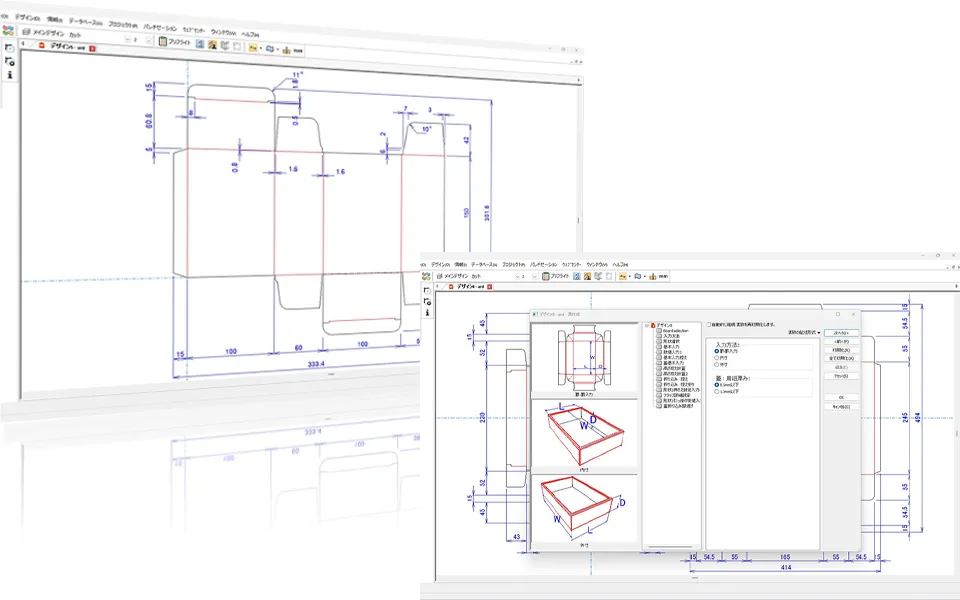Click the キャンセル button in the dialog

(x=840, y=407)
